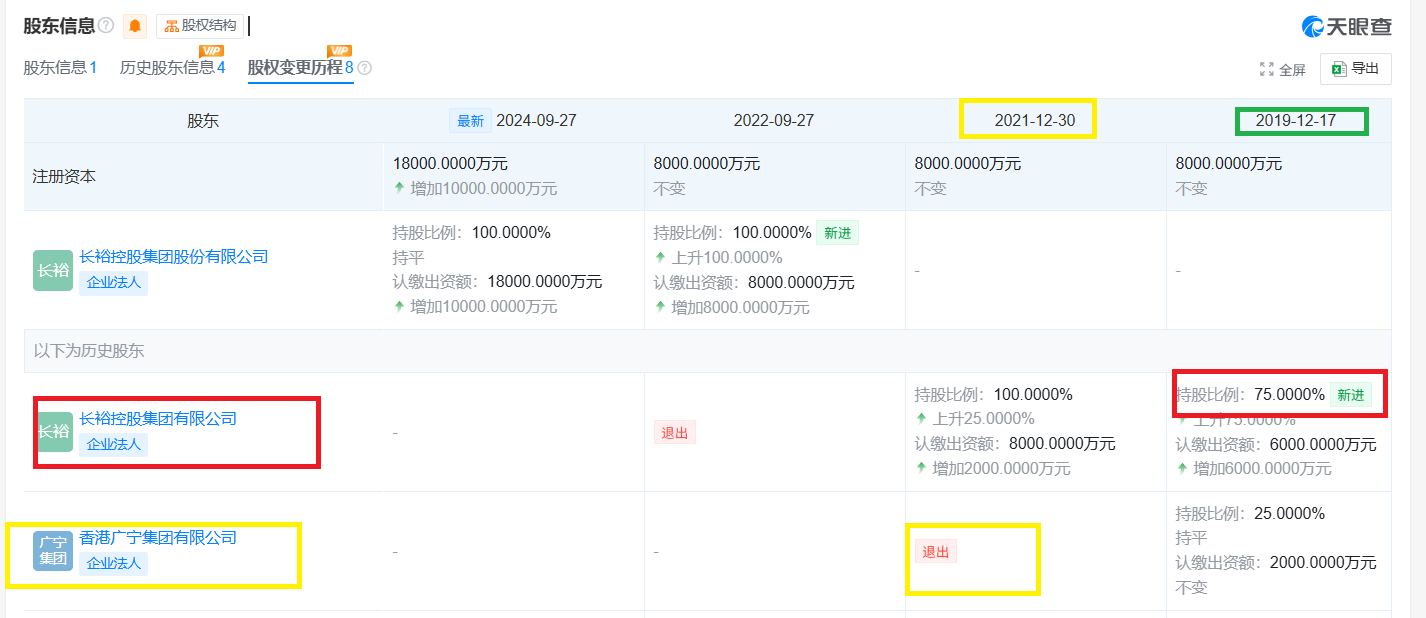This screenshot has height=618, width=1426.
Task: Click the 2021-12-30 date column header
Action: click(1034, 121)
